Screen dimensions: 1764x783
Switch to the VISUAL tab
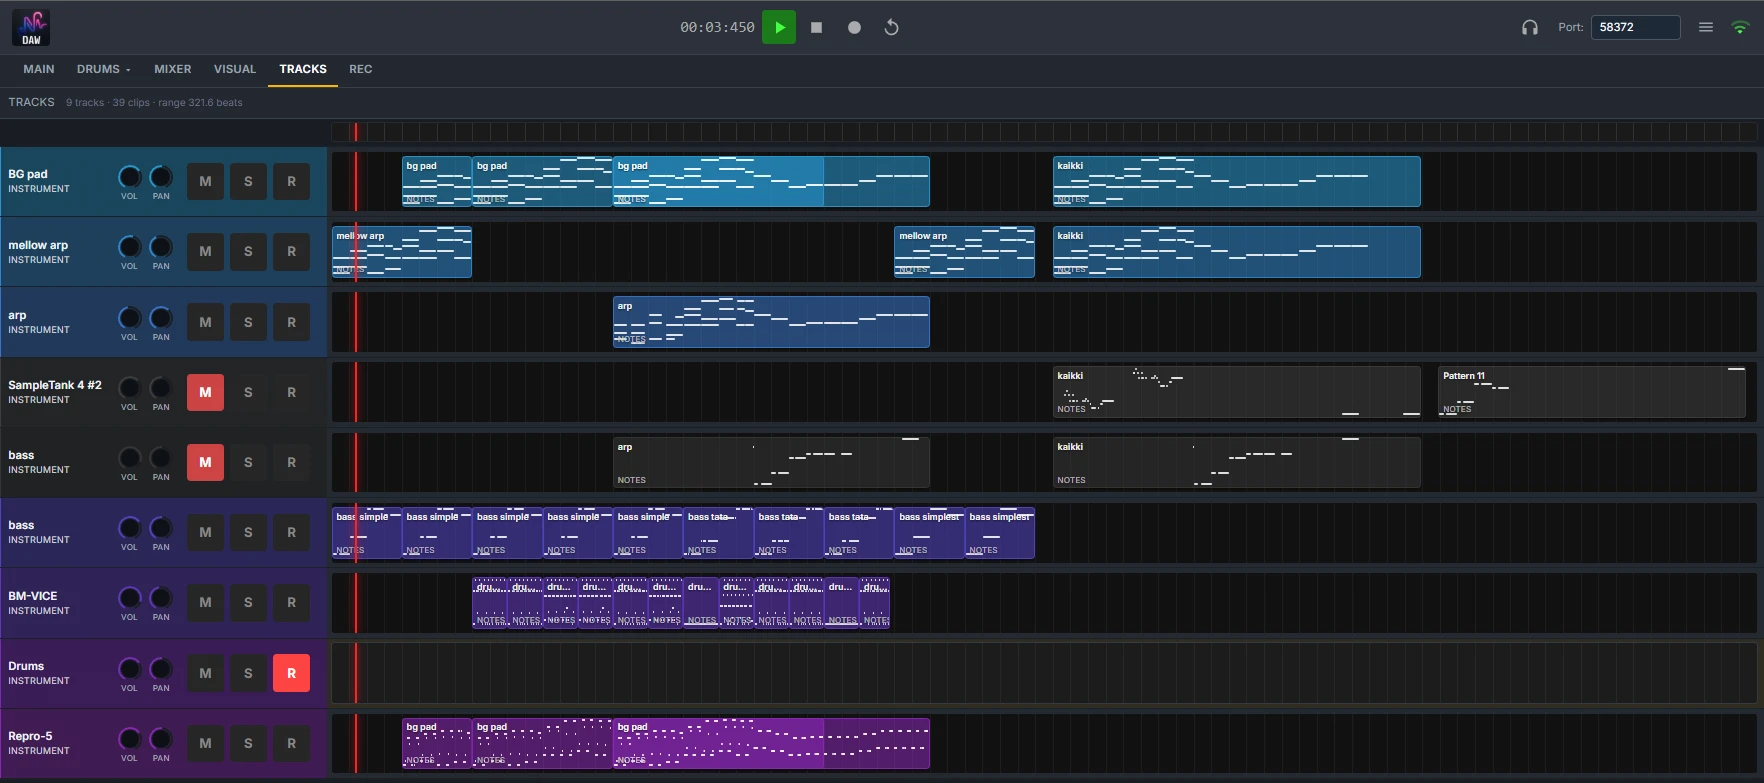[235, 69]
